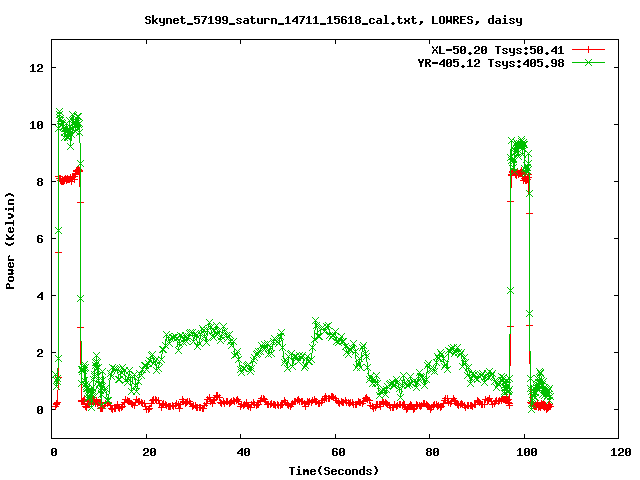Viewport: 640px width, 480px height.
Task: Click the red line sample for XL legend
Action: click(x=588, y=50)
